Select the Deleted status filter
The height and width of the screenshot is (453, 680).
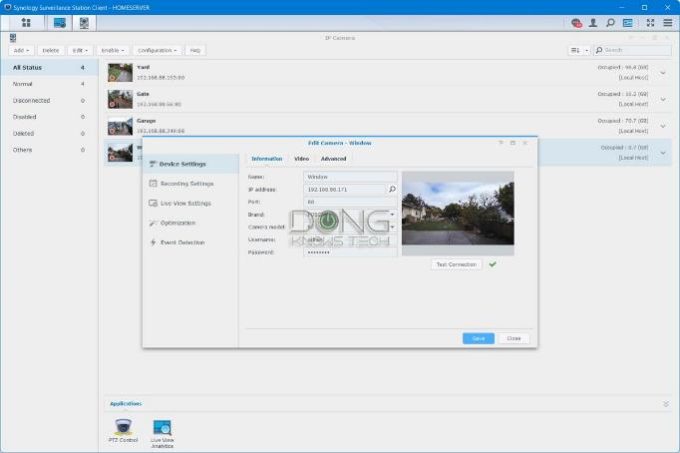pyautogui.click(x=49, y=134)
